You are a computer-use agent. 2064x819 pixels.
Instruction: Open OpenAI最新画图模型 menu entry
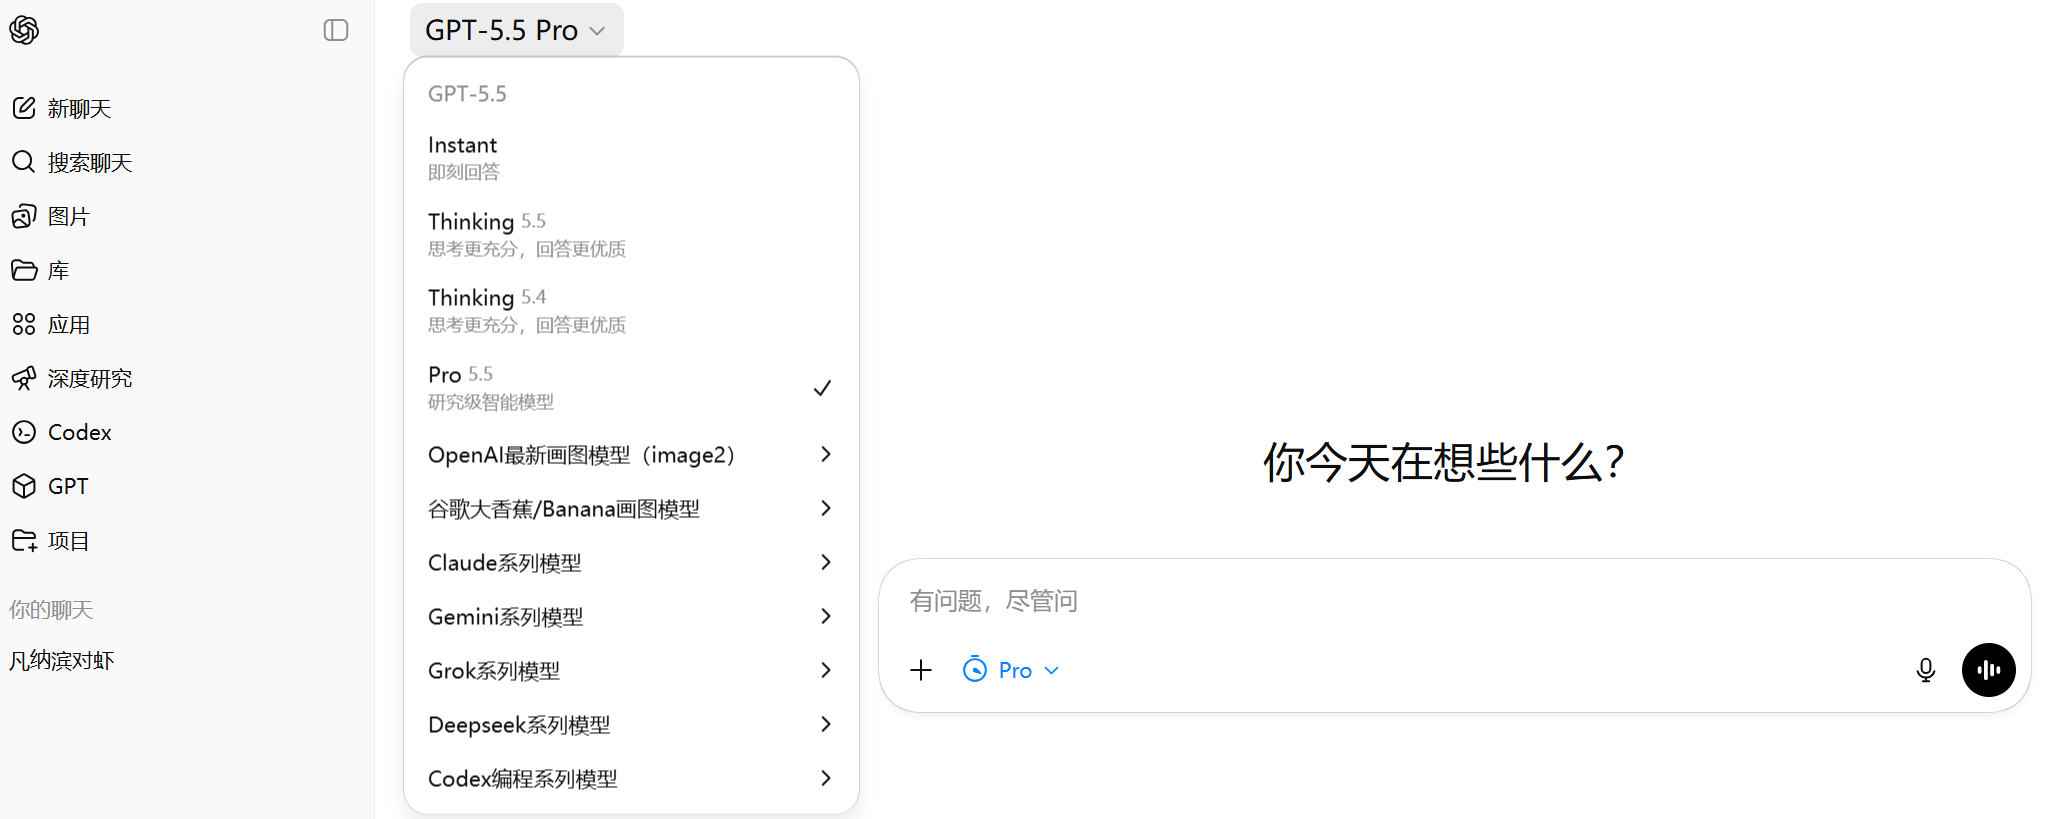point(631,454)
